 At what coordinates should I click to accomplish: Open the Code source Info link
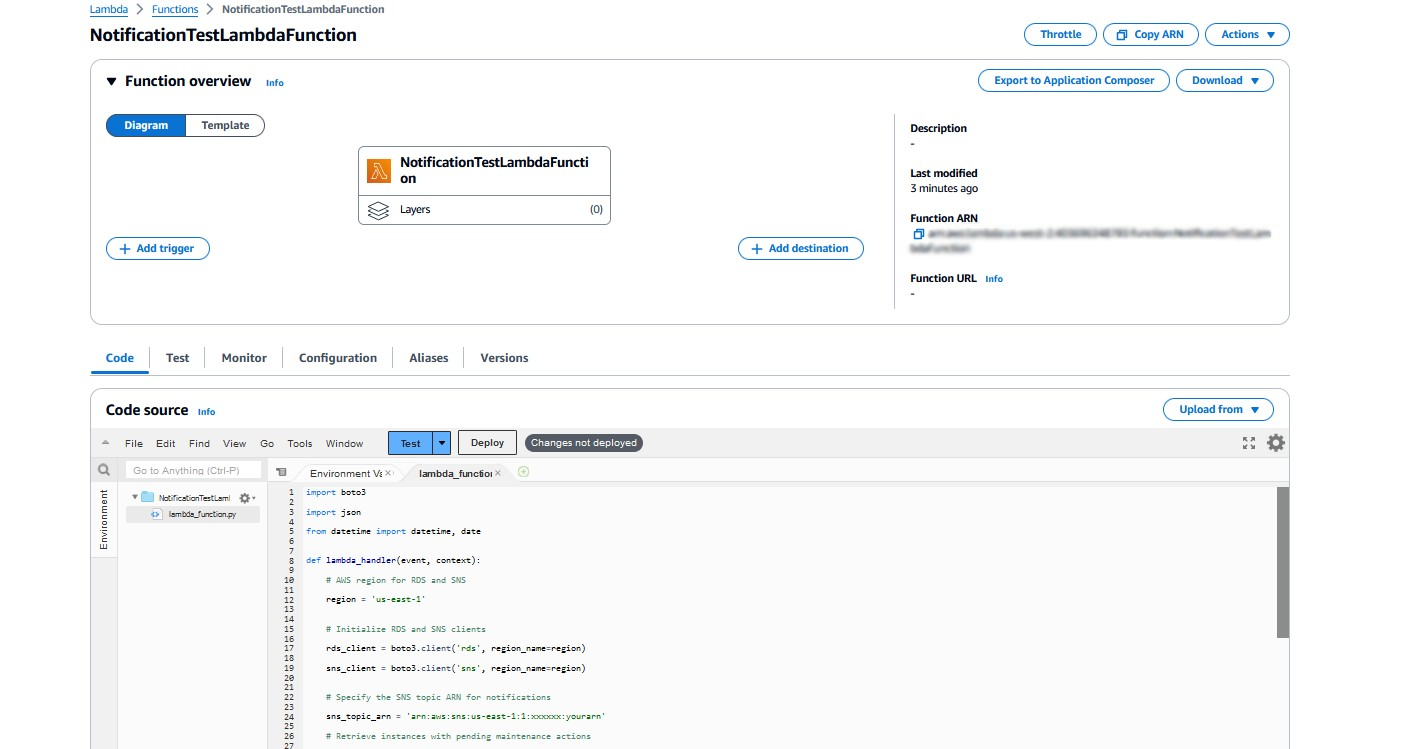click(206, 412)
